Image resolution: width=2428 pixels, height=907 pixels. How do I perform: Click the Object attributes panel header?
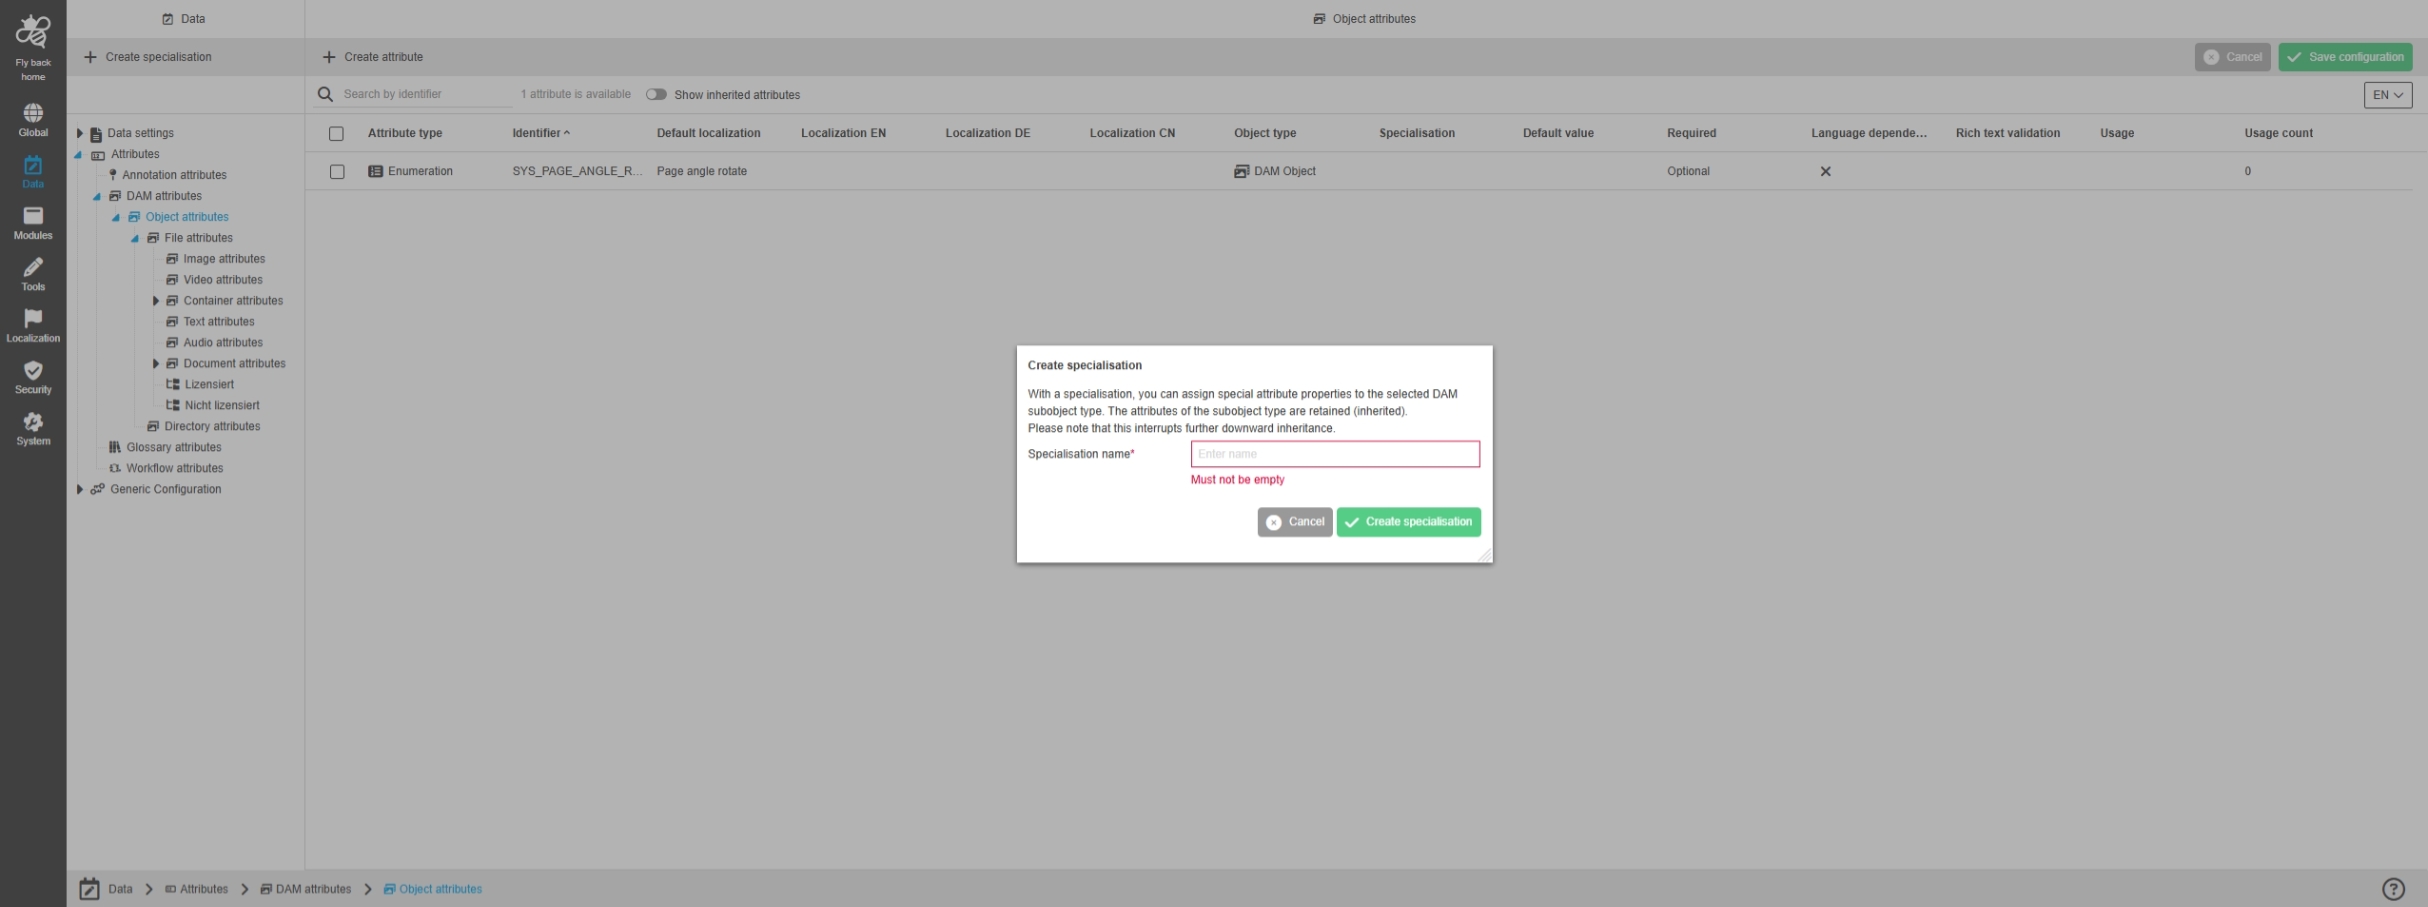(x=1365, y=19)
